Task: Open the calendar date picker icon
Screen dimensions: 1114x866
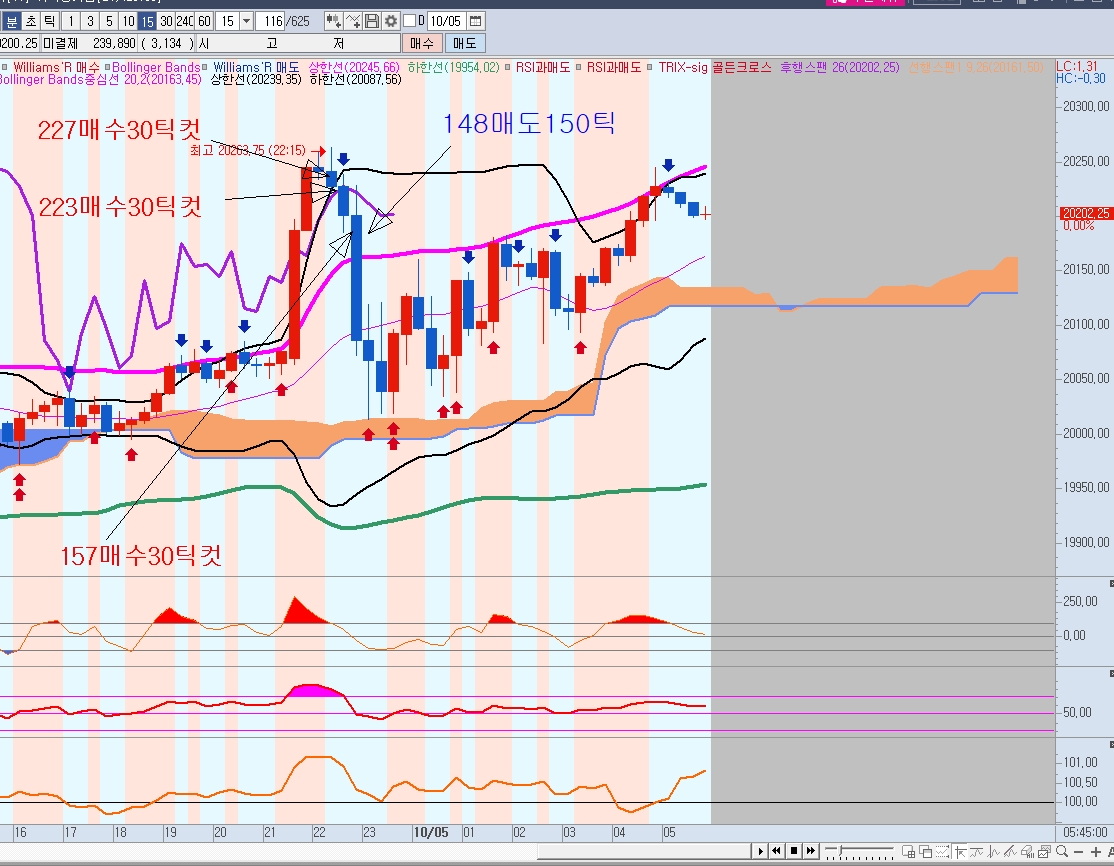Action: point(476,21)
